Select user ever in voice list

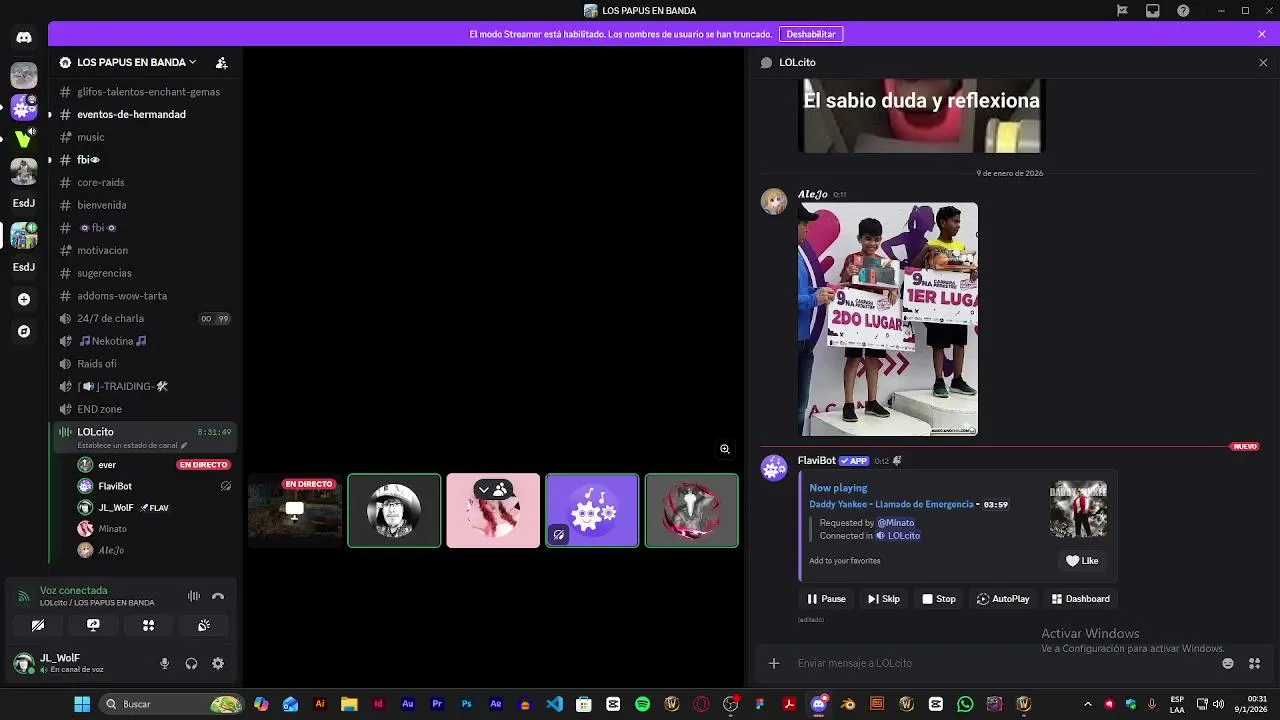click(x=154, y=465)
